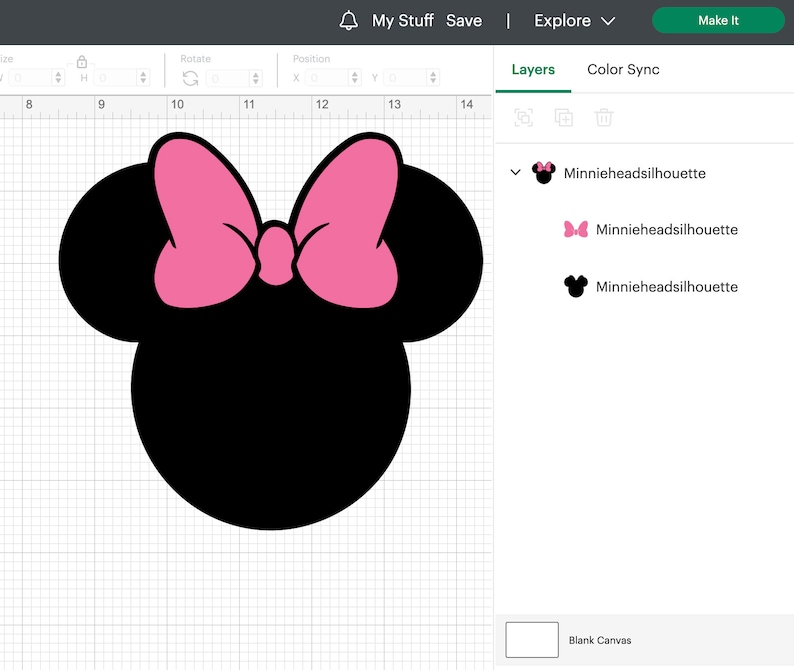
Task: Click the Rotate angle input field
Action: click(x=227, y=78)
